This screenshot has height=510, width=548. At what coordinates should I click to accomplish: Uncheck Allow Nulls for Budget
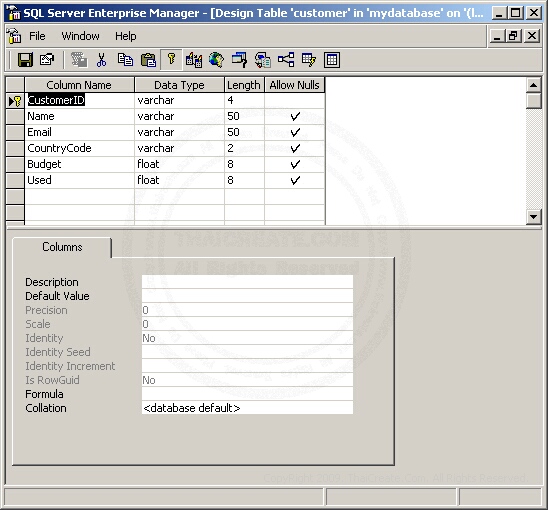point(295,164)
